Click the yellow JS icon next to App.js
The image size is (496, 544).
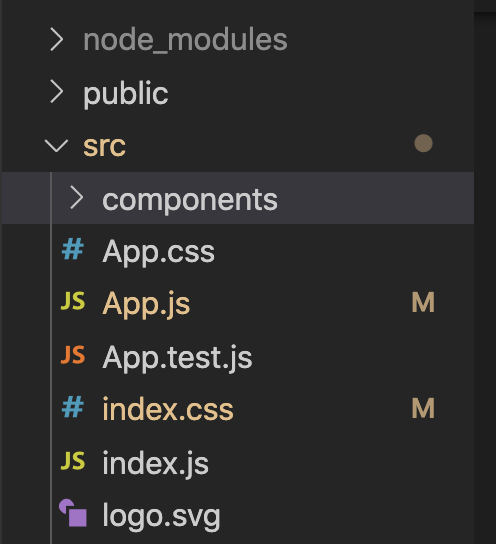73,301
